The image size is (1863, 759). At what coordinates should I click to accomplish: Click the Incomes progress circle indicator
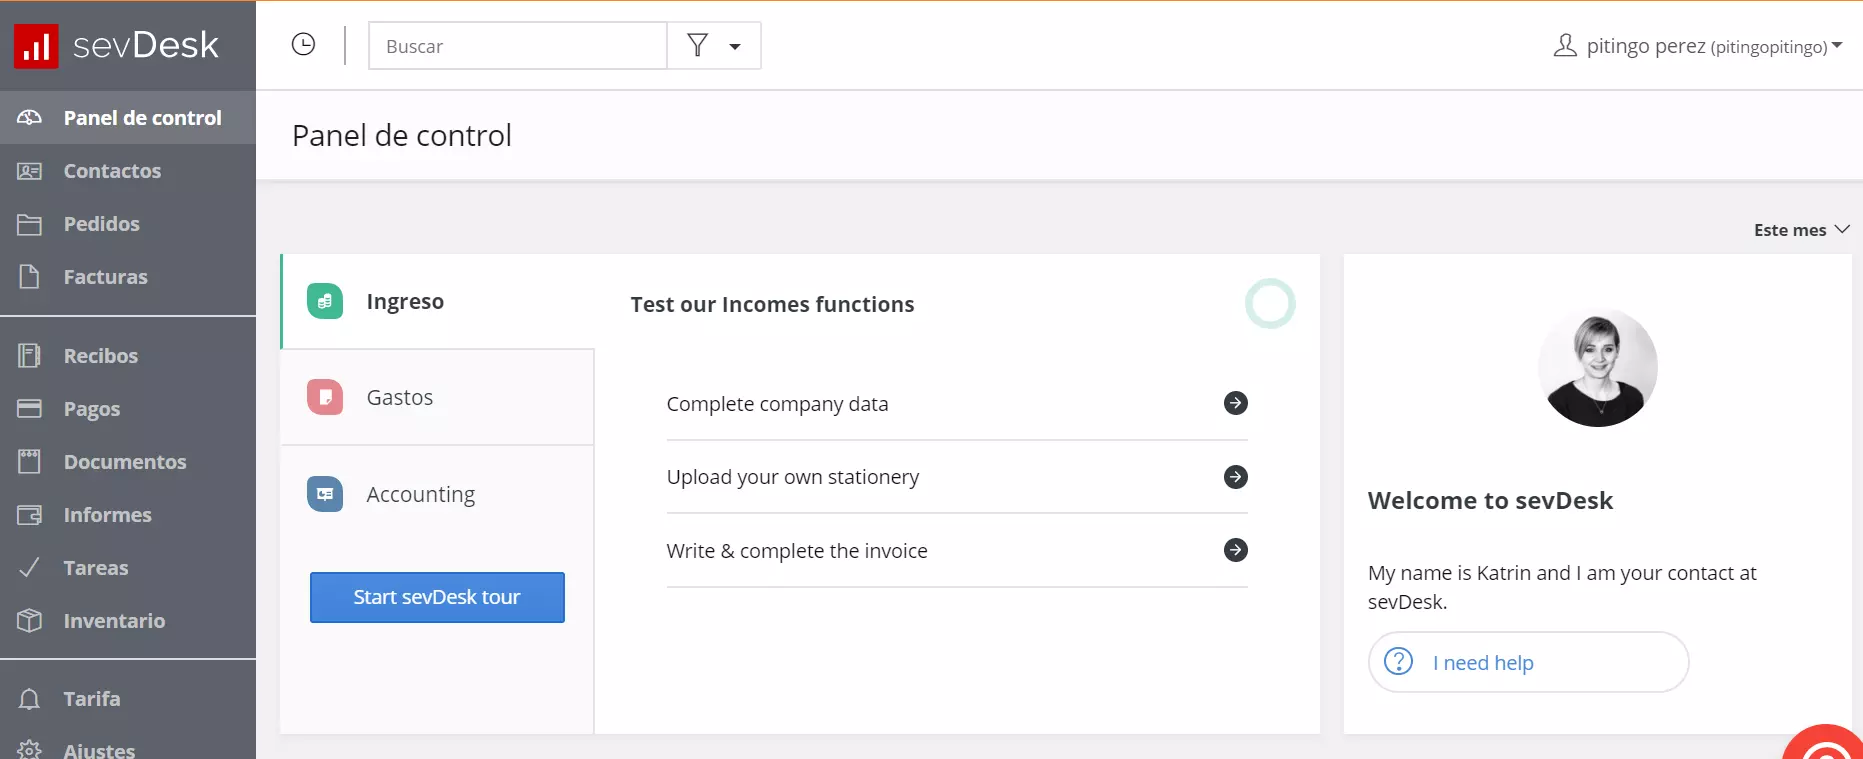(1270, 304)
